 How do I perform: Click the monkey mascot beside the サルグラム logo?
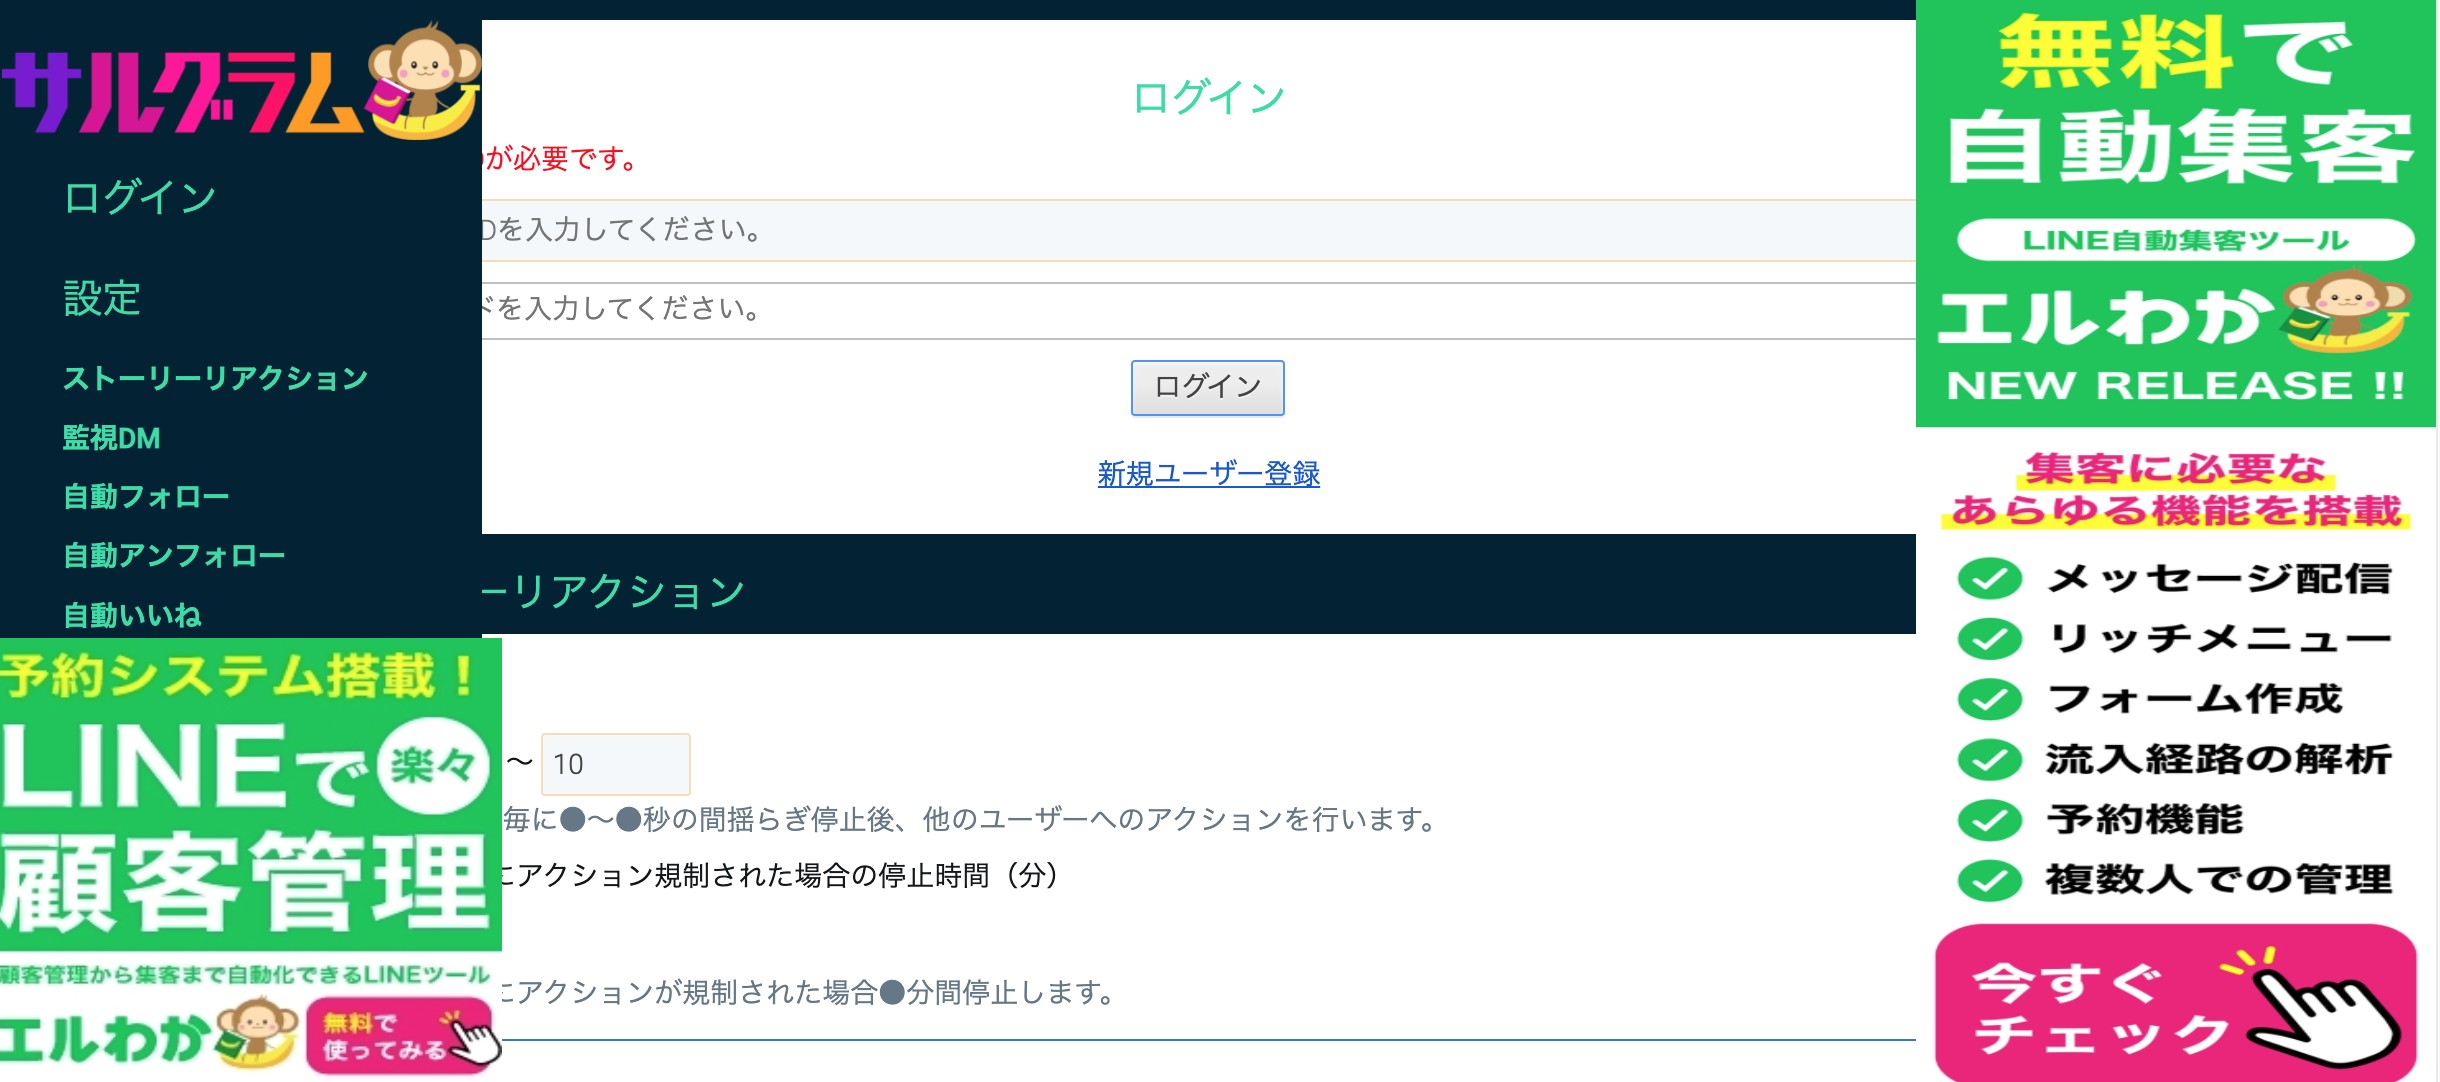[424, 82]
